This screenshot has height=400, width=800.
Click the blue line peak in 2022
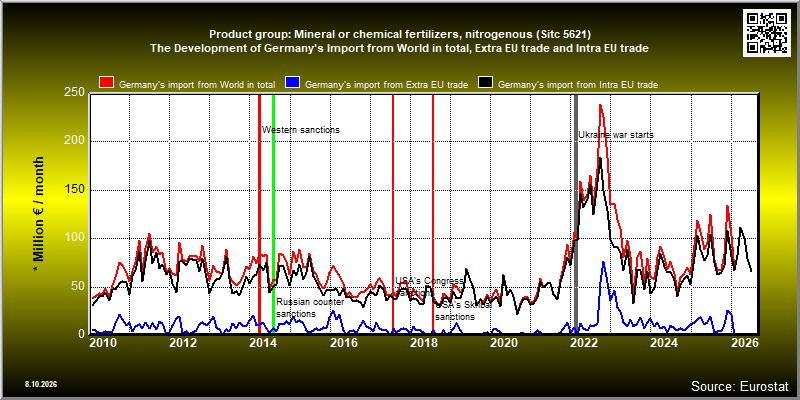click(x=603, y=263)
